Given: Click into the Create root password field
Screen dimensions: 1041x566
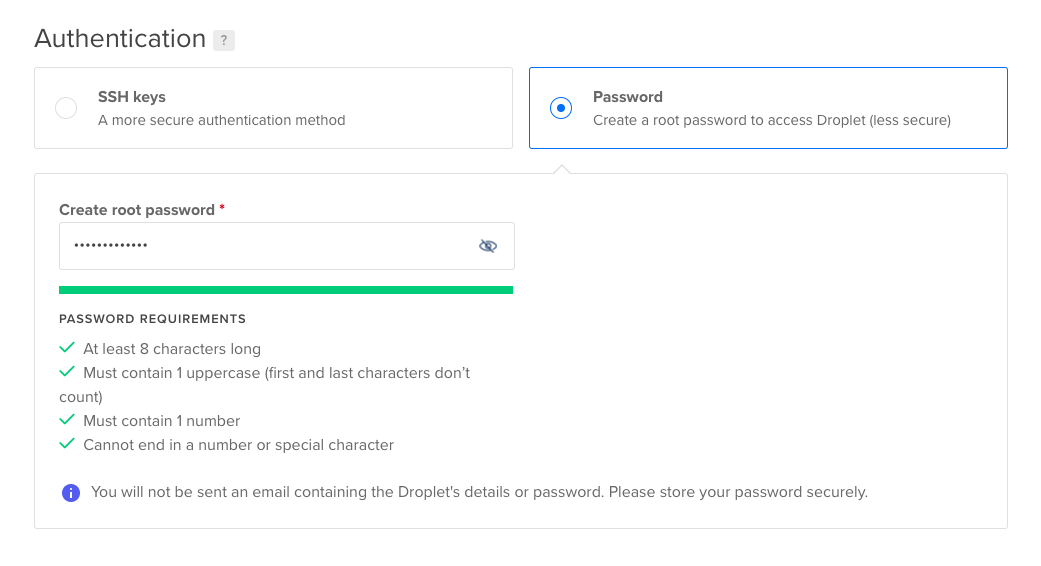Looking at the screenshot, I should [x=287, y=246].
